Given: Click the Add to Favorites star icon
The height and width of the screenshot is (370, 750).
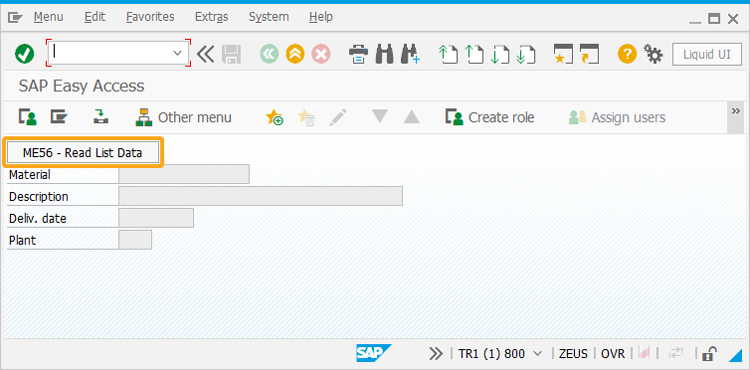Looking at the screenshot, I should [275, 117].
